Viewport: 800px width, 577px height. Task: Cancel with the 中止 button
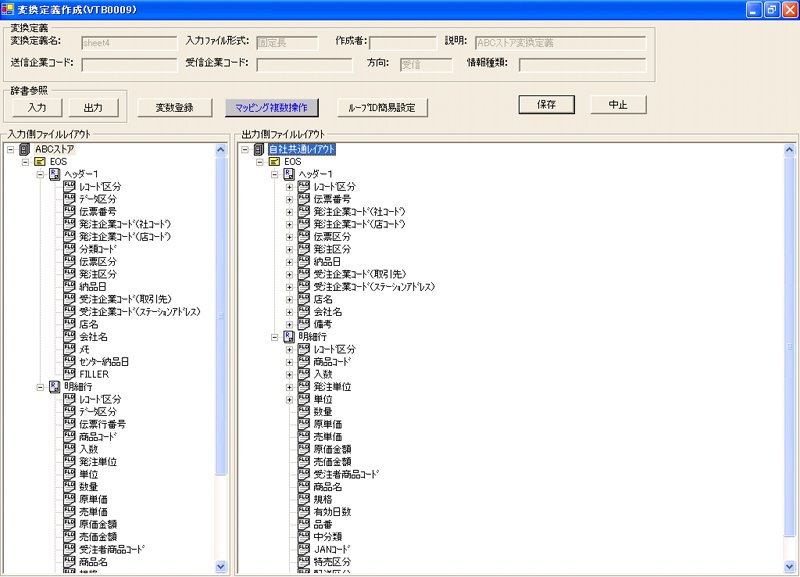click(618, 105)
